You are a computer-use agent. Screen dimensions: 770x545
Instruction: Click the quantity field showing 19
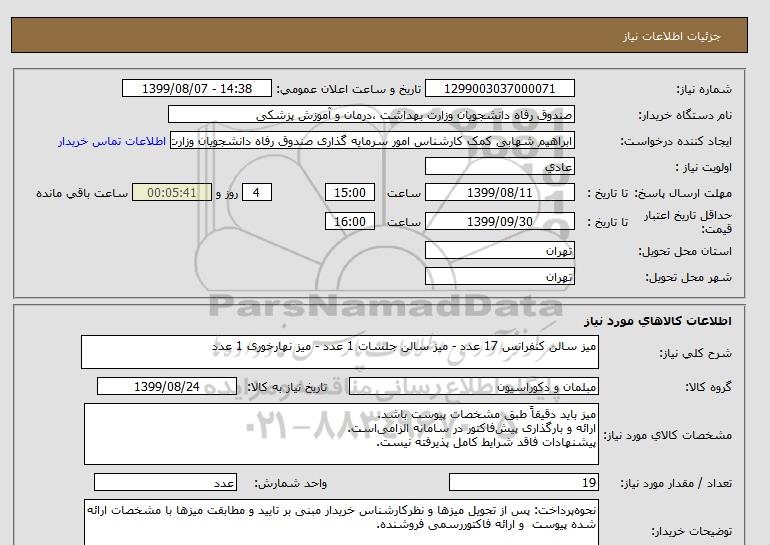(x=523, y=482)
